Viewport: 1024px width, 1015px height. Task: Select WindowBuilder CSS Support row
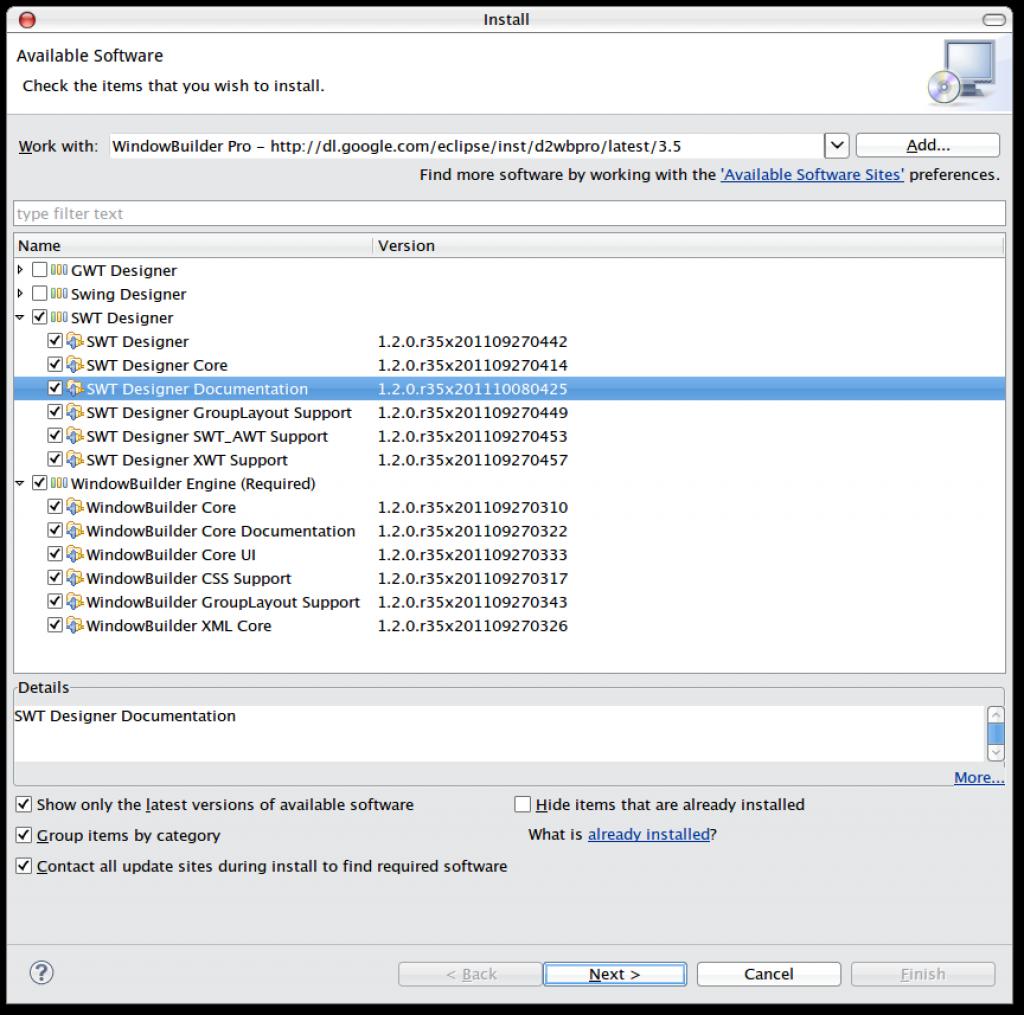click(509, 578)
